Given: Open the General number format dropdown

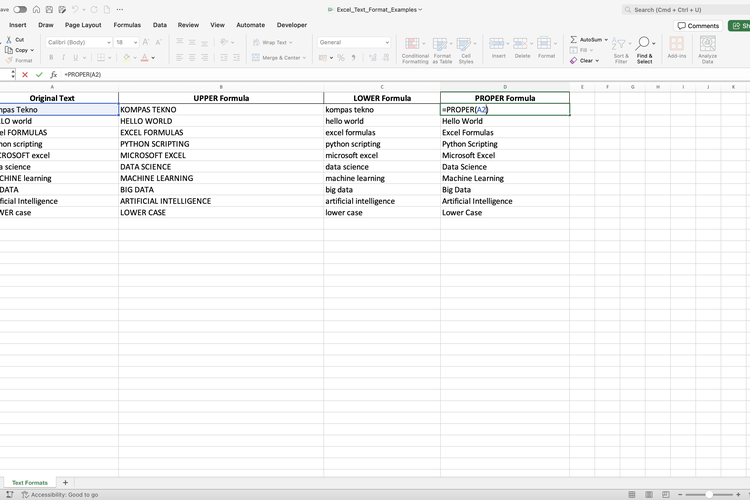Looking at the screenshot, I should pos(386,43).
